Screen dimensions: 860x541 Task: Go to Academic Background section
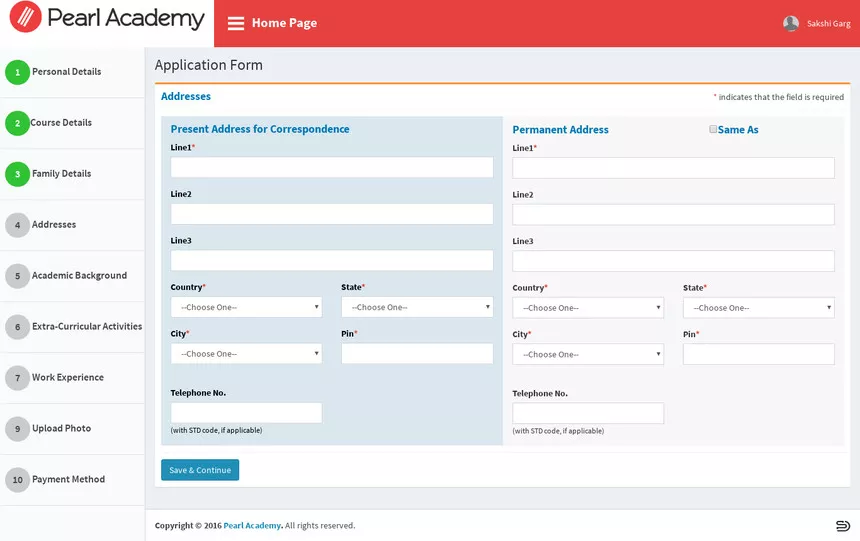pyautogui.click(x=79, y=276)
